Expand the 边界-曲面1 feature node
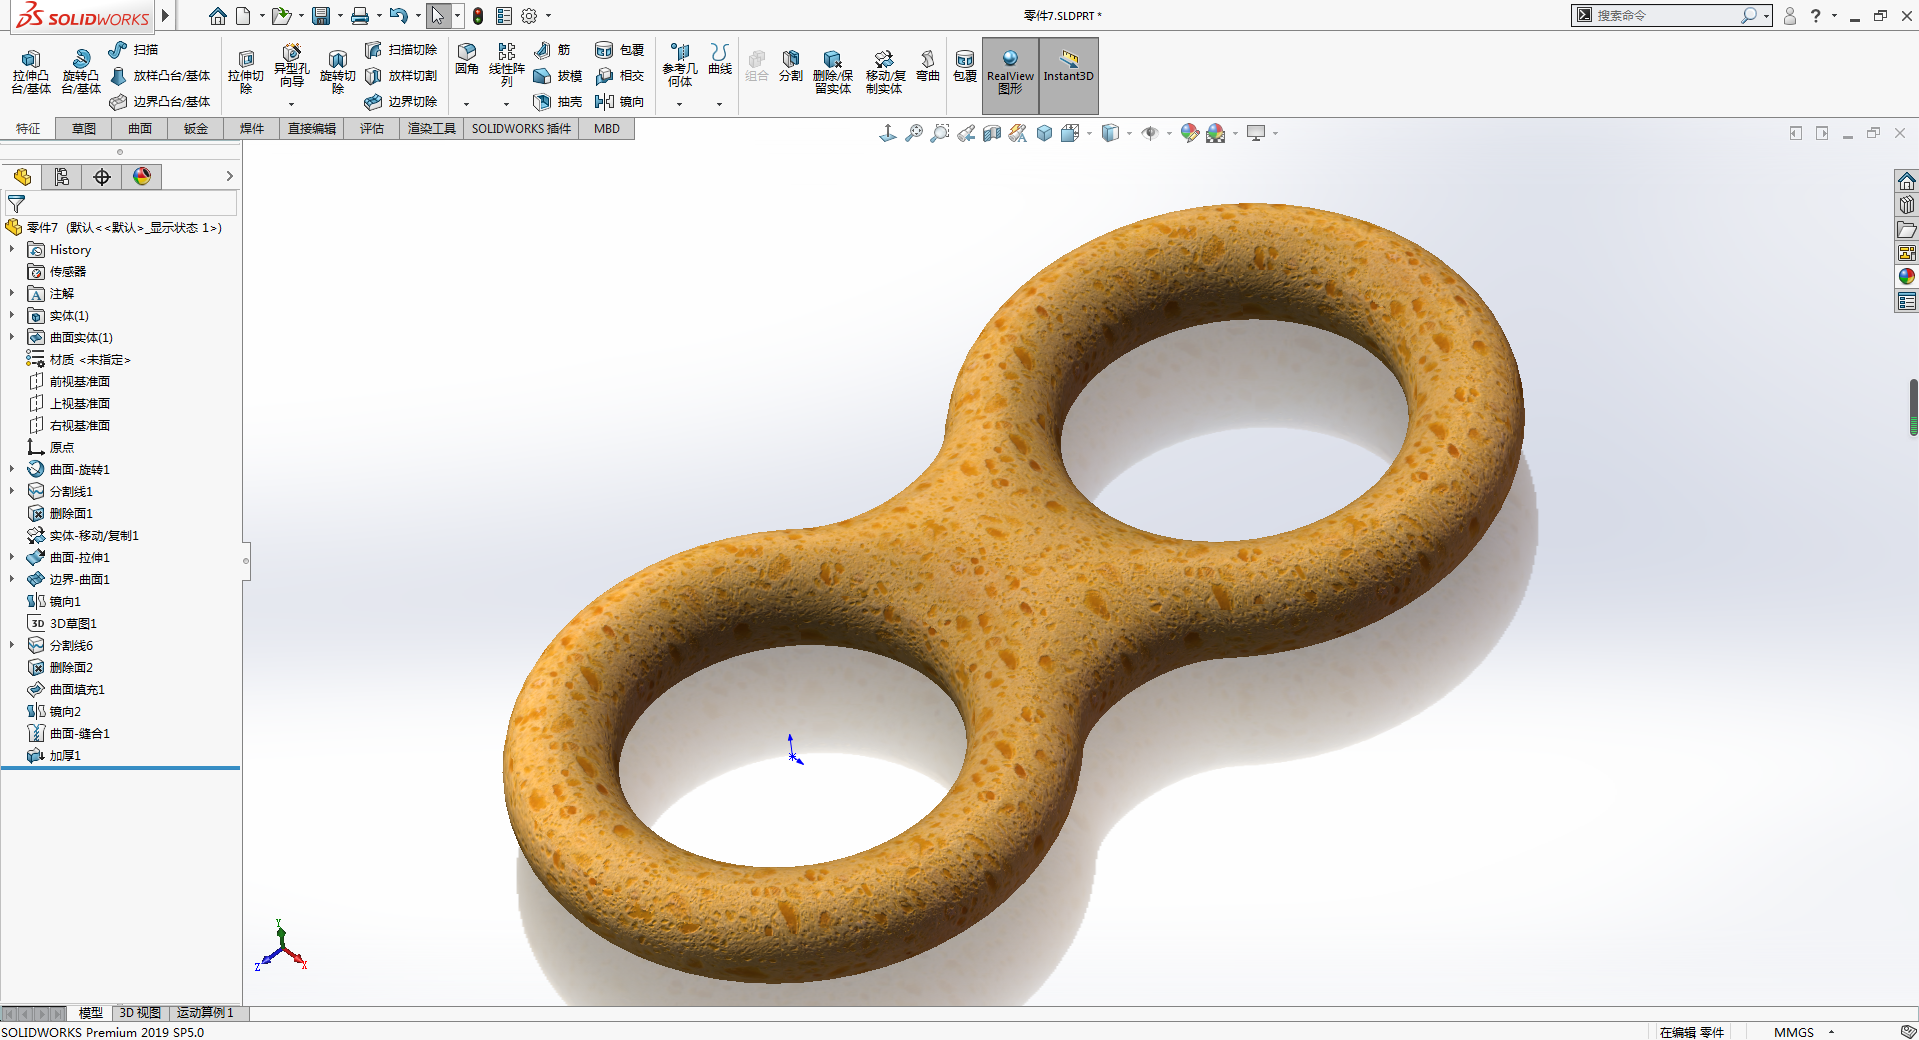This screenshot has width=1919, height=1040. pyautogui.click(x=12, y=580)
